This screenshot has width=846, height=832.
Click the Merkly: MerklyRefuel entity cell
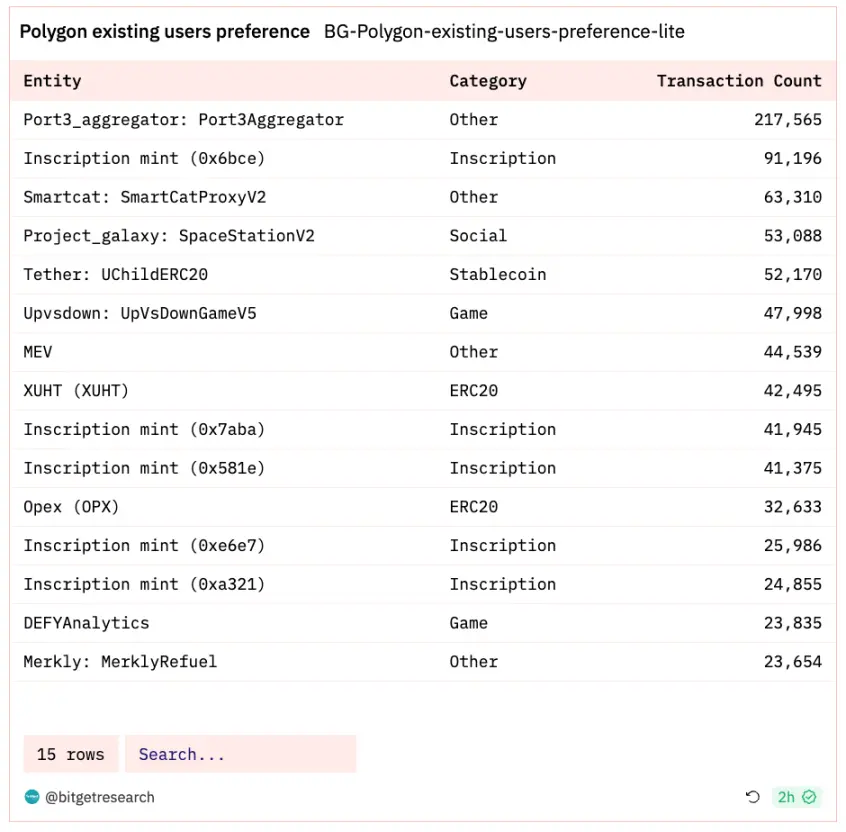[120, 661]
